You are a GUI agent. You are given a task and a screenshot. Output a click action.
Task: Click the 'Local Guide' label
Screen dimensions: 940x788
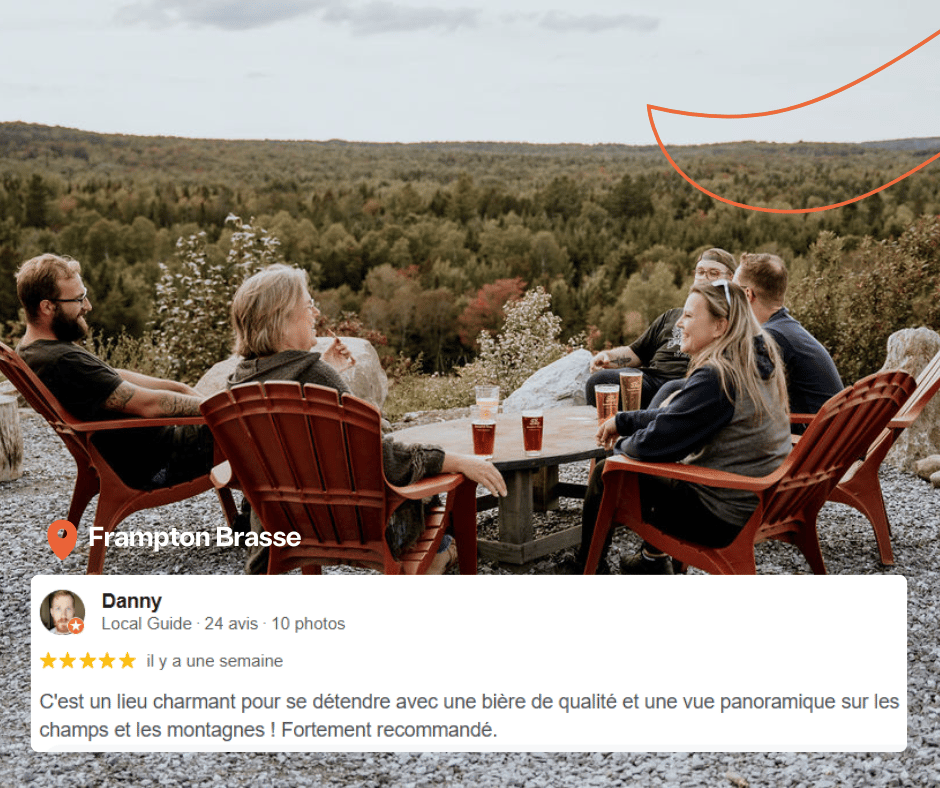pos(146,624)
